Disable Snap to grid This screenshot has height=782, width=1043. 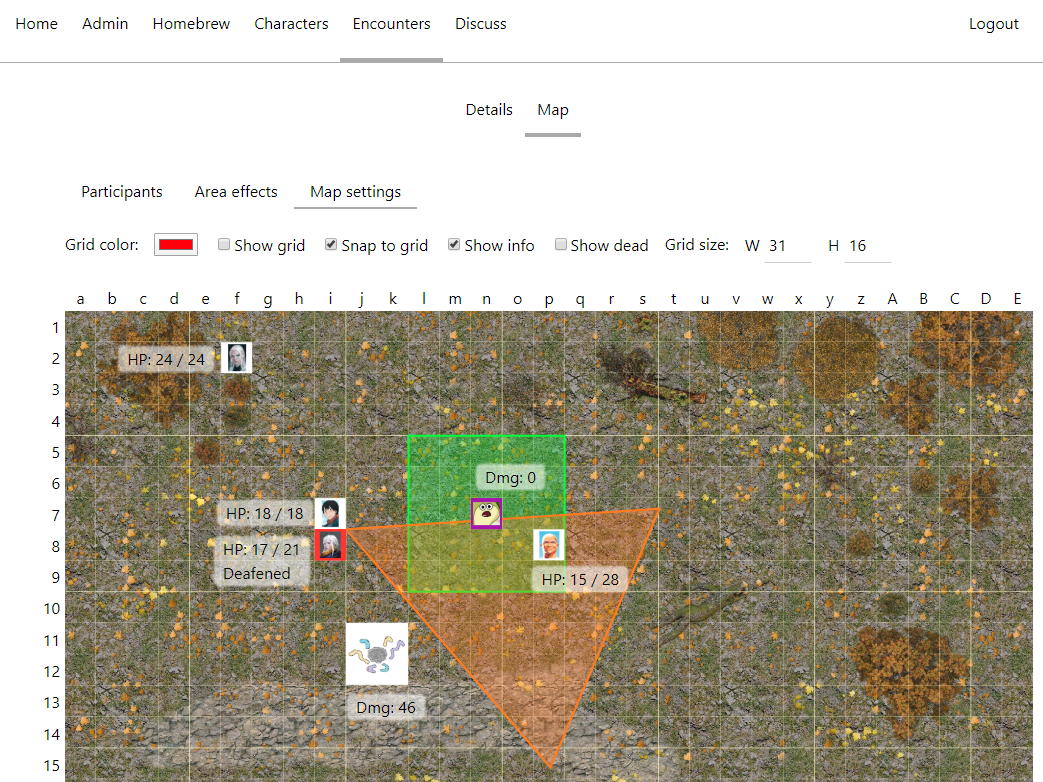pos(331,244)
